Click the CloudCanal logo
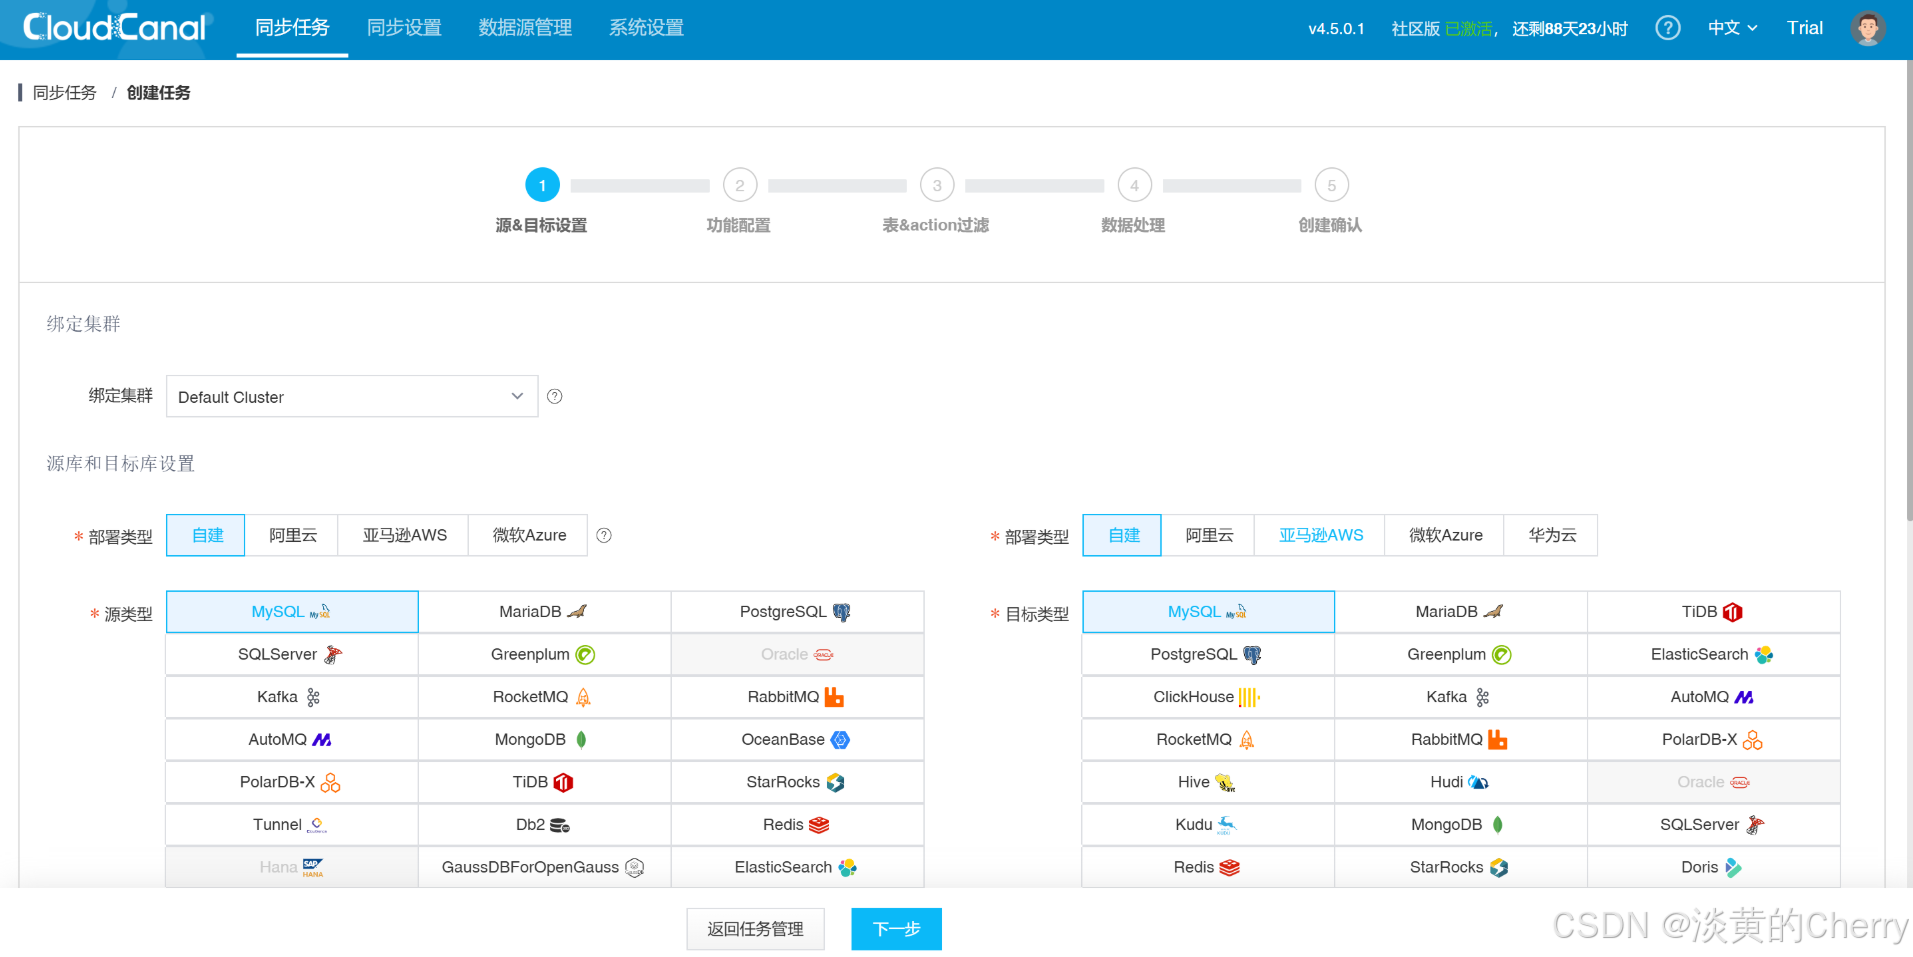The width and height of the screenshot is (1913, 957). [x=114, y=28]
